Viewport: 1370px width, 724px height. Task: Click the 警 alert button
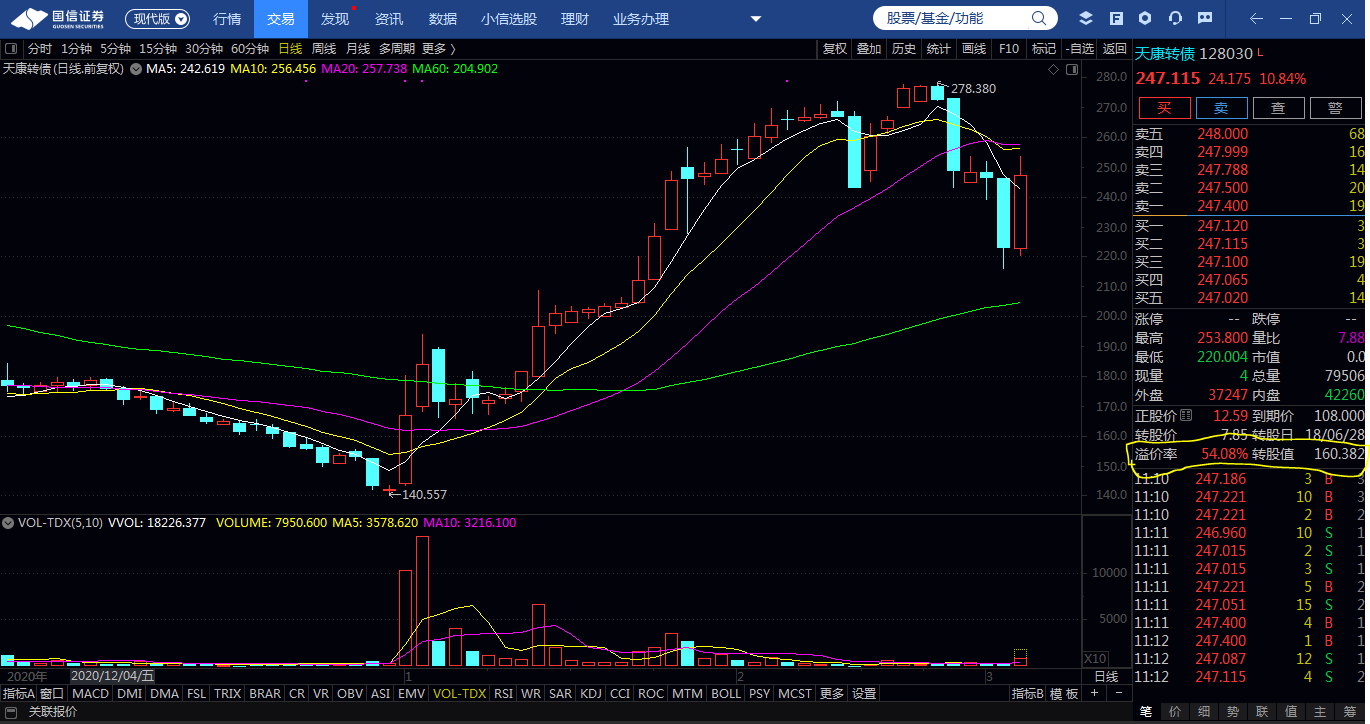pyautogui.click(x=1335, y=109)
